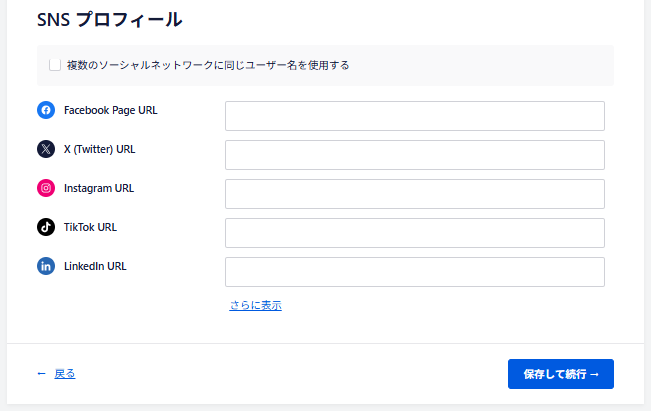Expand more networks with さらに表示 link

point(255,305)
